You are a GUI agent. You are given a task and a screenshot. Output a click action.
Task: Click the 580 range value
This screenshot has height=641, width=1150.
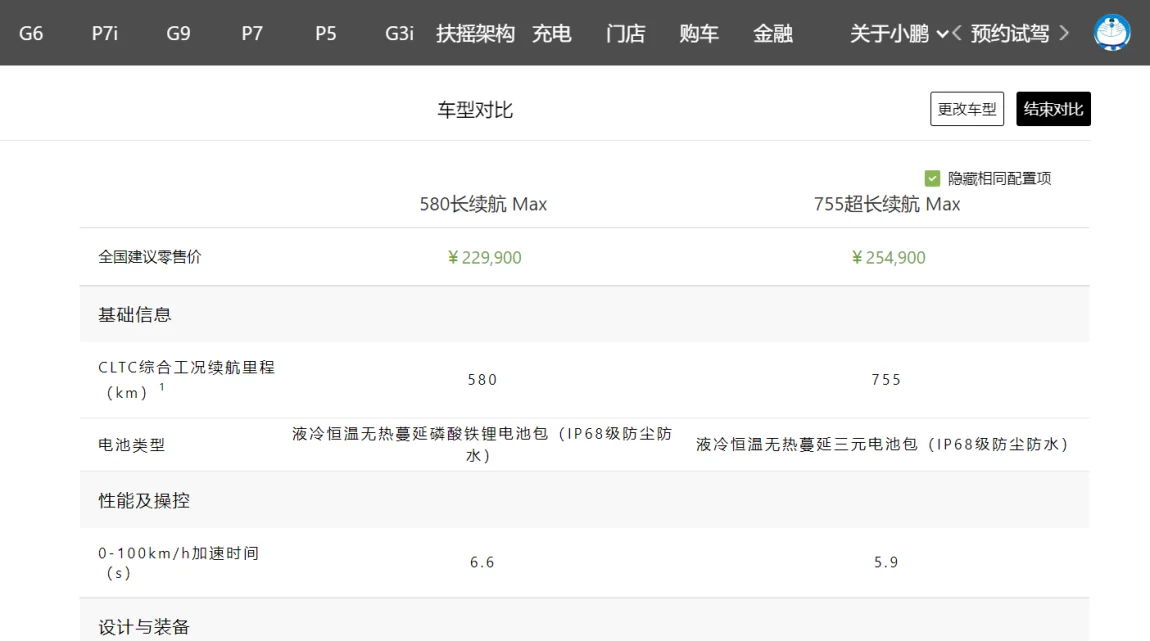pyautogui.click(x=483, y=379)
